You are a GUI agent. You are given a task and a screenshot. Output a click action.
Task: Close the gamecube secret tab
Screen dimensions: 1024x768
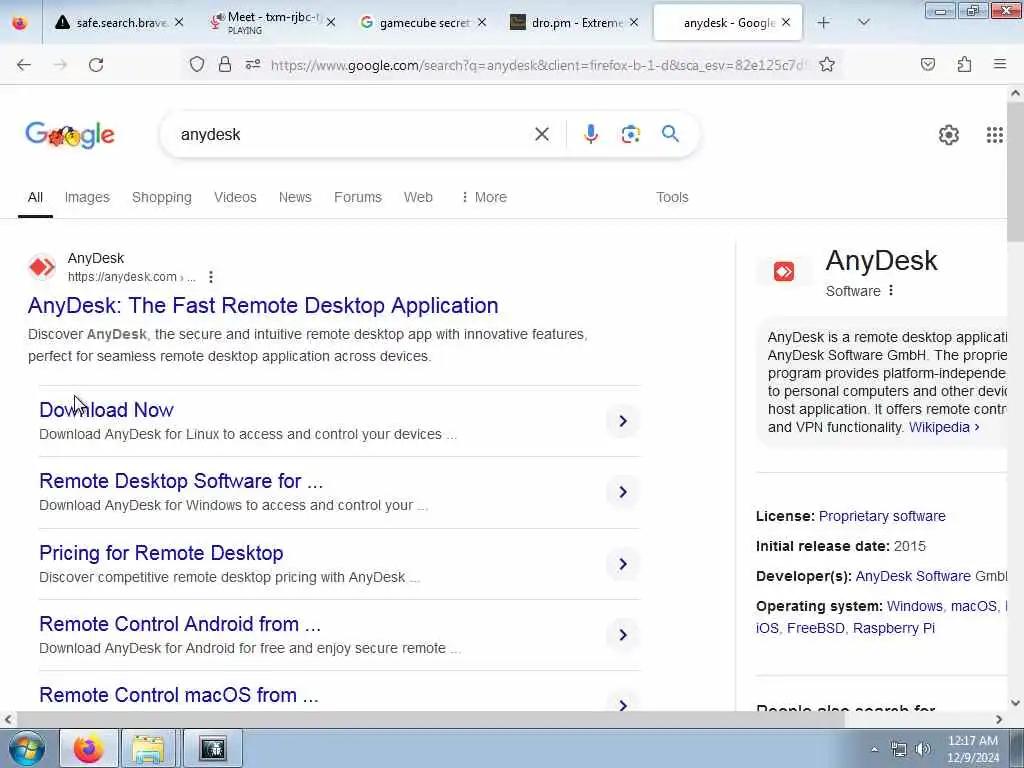pyautogui.click(x=482, y=23)
